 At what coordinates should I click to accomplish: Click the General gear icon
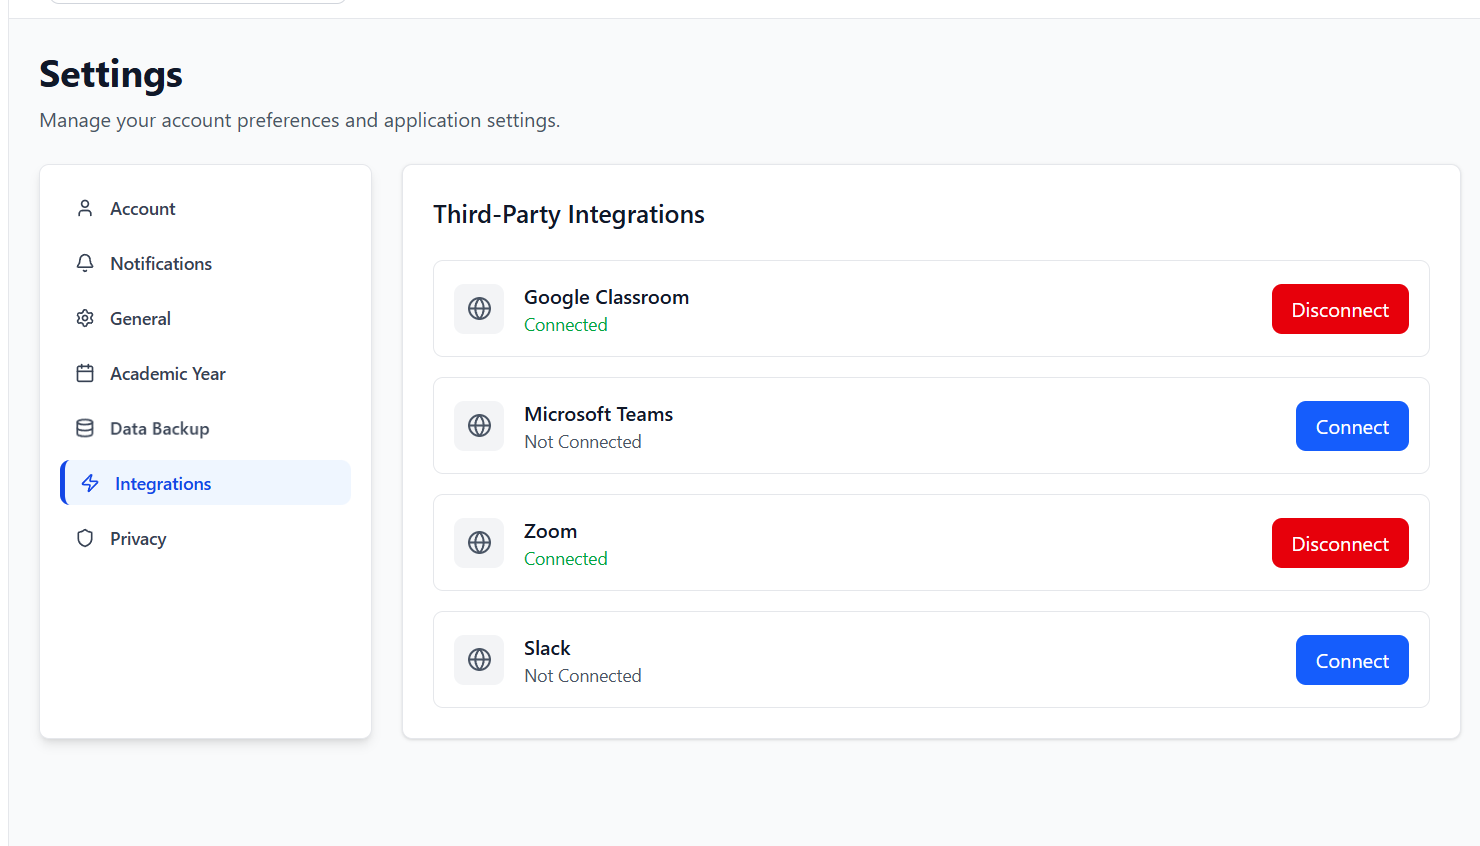85,318
